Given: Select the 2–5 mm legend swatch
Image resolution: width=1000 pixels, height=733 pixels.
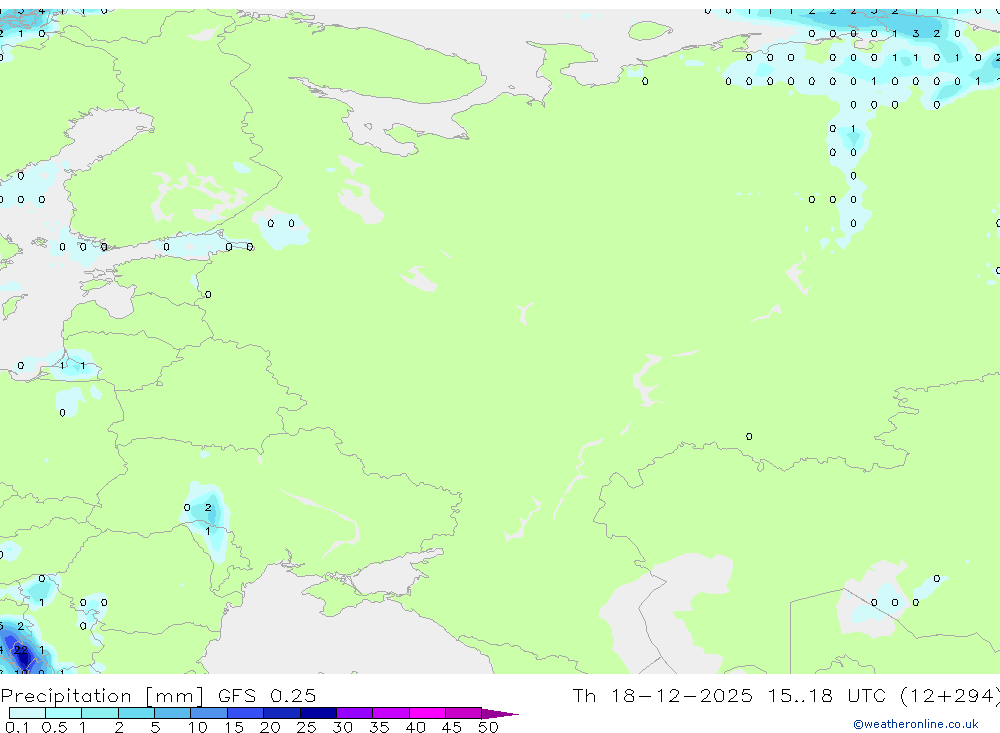Looking at the screenshot, I should coord(136,713).
